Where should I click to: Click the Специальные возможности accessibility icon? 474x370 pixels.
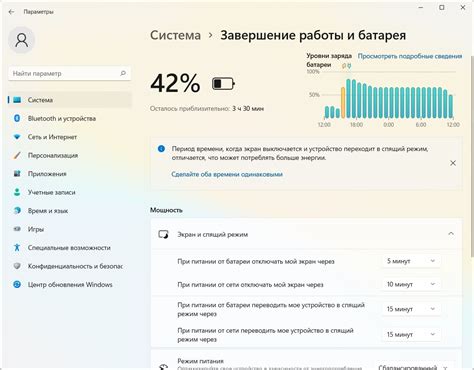click(x=17, y=248)
